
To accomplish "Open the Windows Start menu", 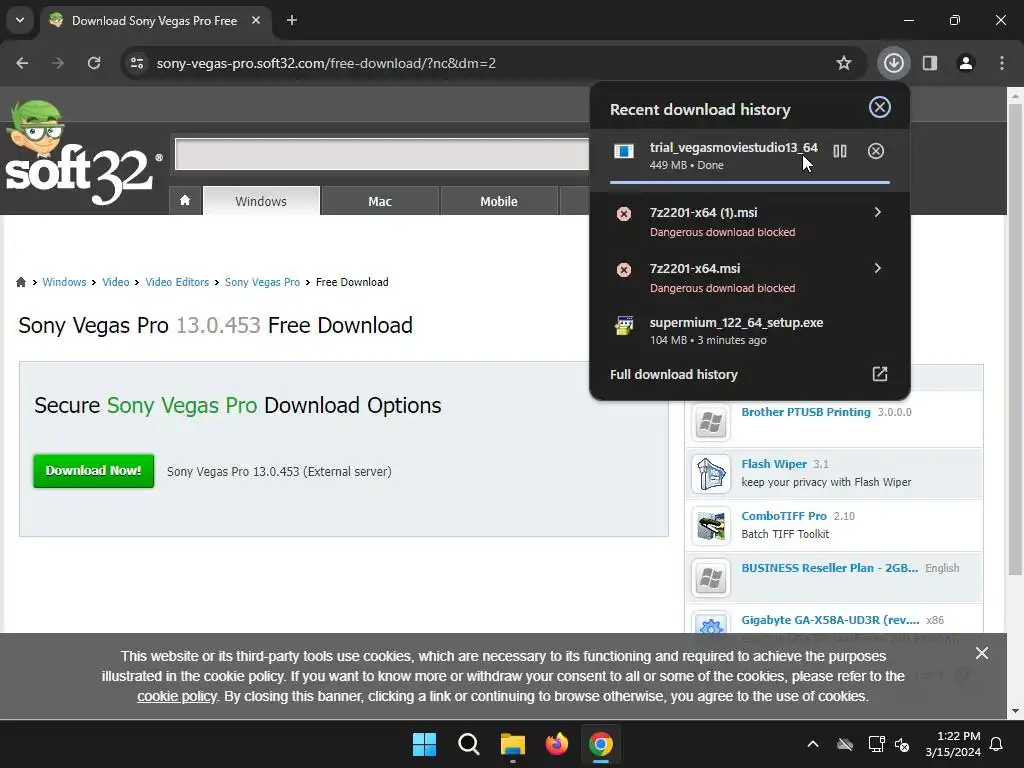I will (424, 744).
